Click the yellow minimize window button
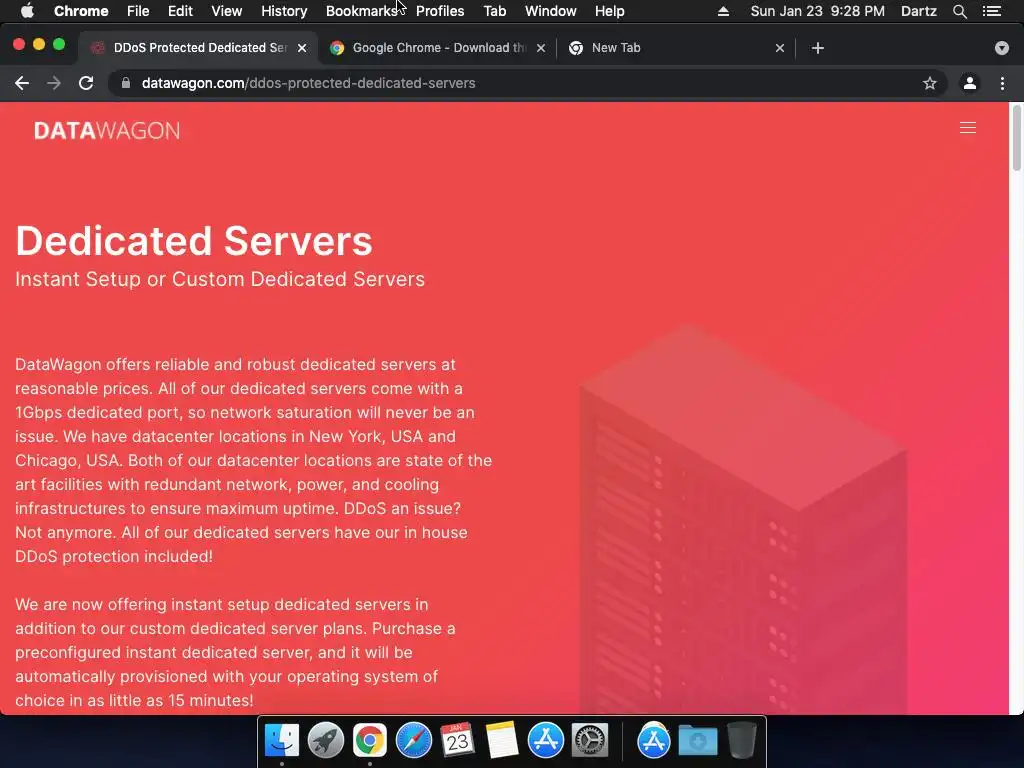The width and height of the screenshot is (1024, 768). click(x=39, y=44)
